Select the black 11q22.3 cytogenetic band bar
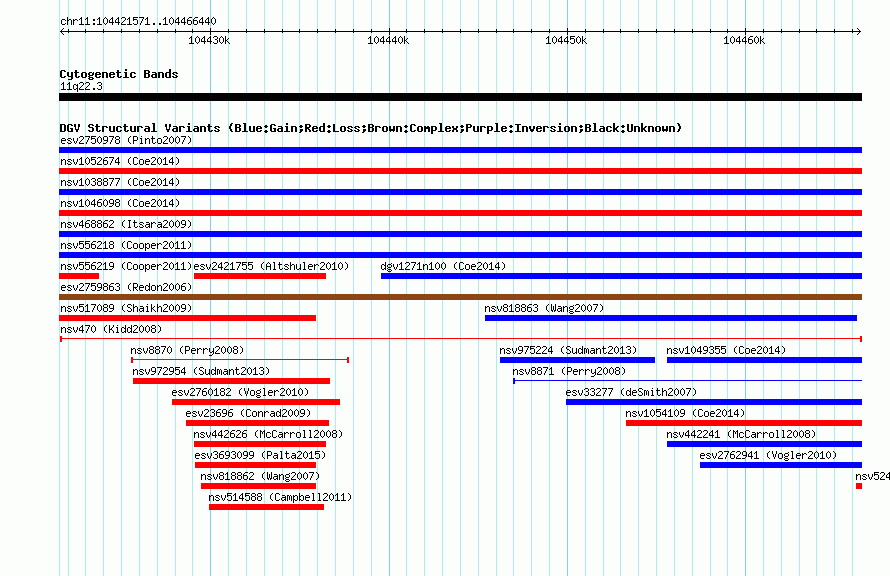The image size is (890, 576). (460, 97)
